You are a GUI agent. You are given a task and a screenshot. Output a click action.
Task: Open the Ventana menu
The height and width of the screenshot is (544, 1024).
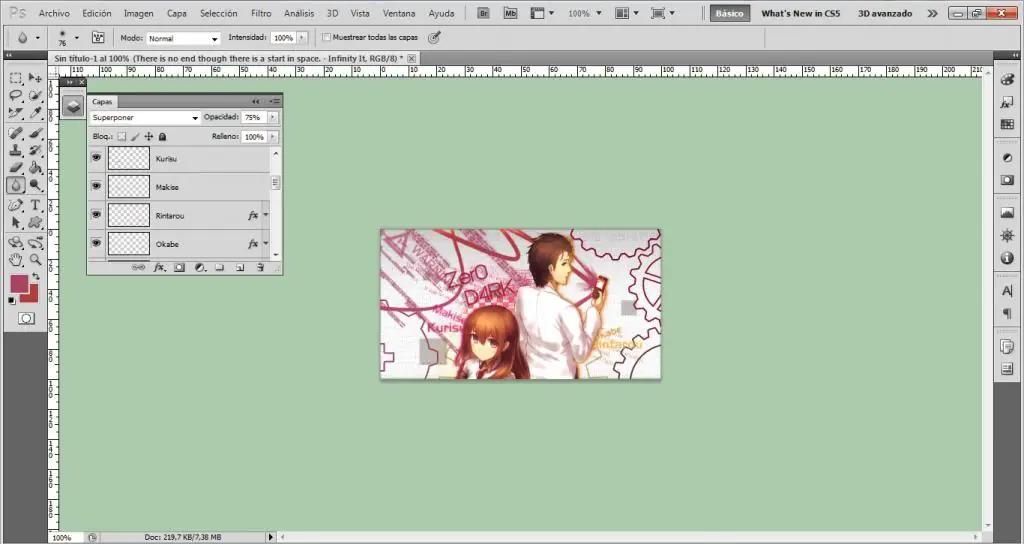[398, 13]
